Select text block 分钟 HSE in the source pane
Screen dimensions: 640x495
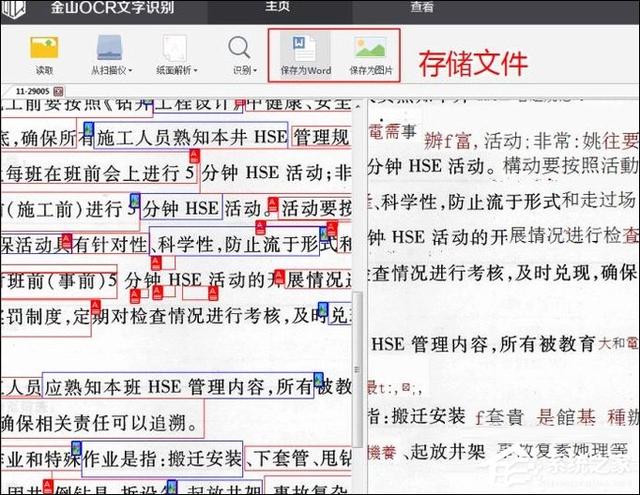point(181,207)
